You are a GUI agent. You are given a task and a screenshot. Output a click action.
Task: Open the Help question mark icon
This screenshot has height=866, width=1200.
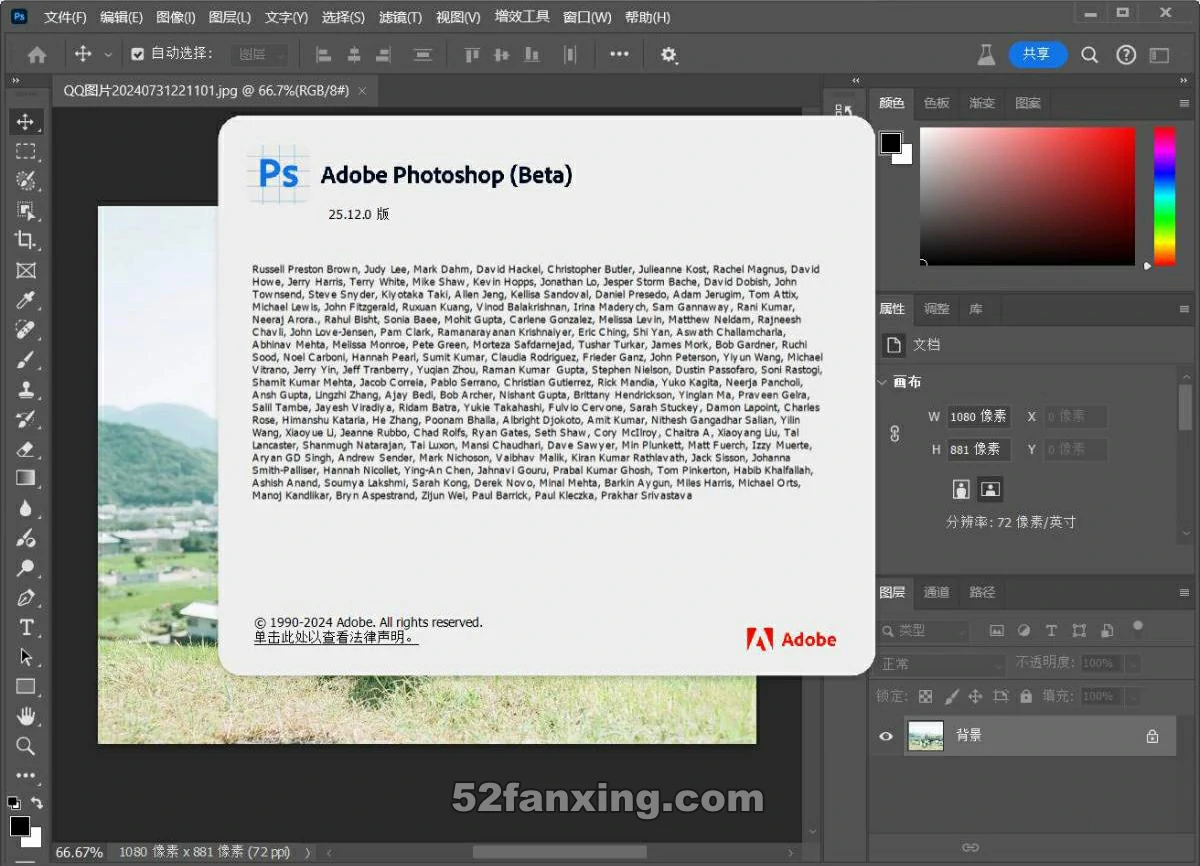tap(1126, 55)
